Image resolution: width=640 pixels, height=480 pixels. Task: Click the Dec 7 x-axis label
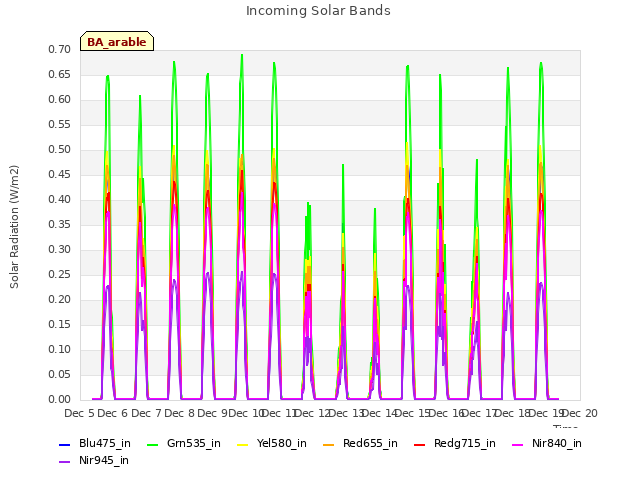147,413
